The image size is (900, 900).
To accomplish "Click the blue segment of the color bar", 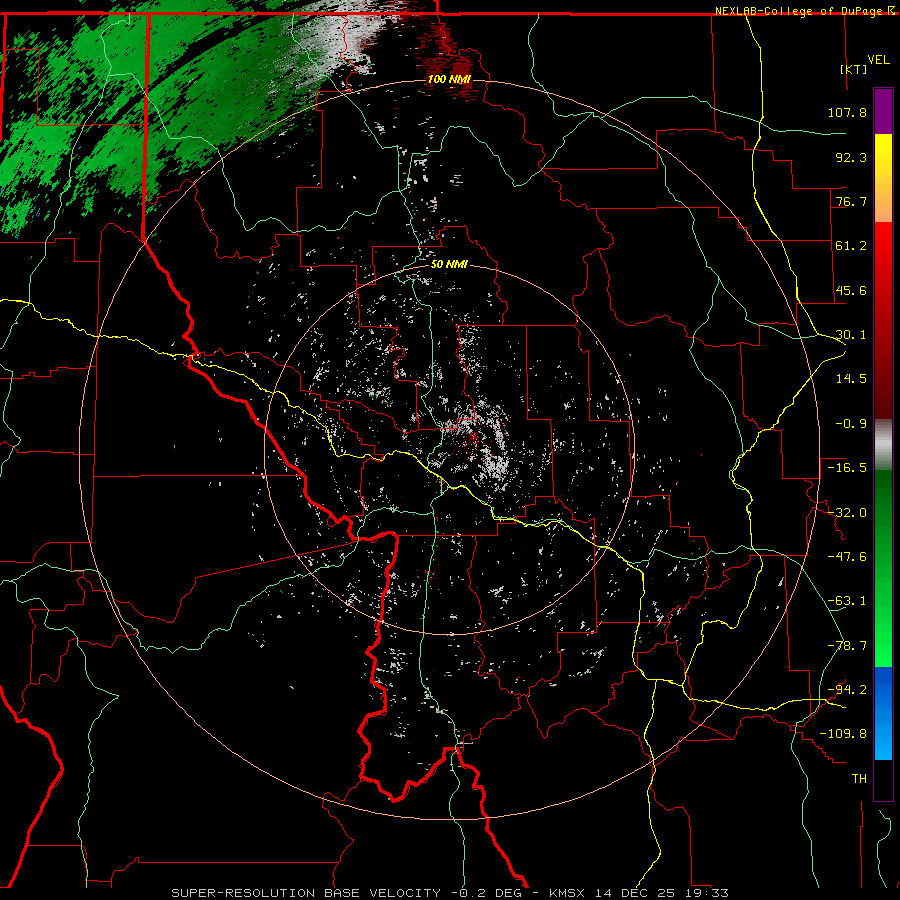I will tap(883, 713).
